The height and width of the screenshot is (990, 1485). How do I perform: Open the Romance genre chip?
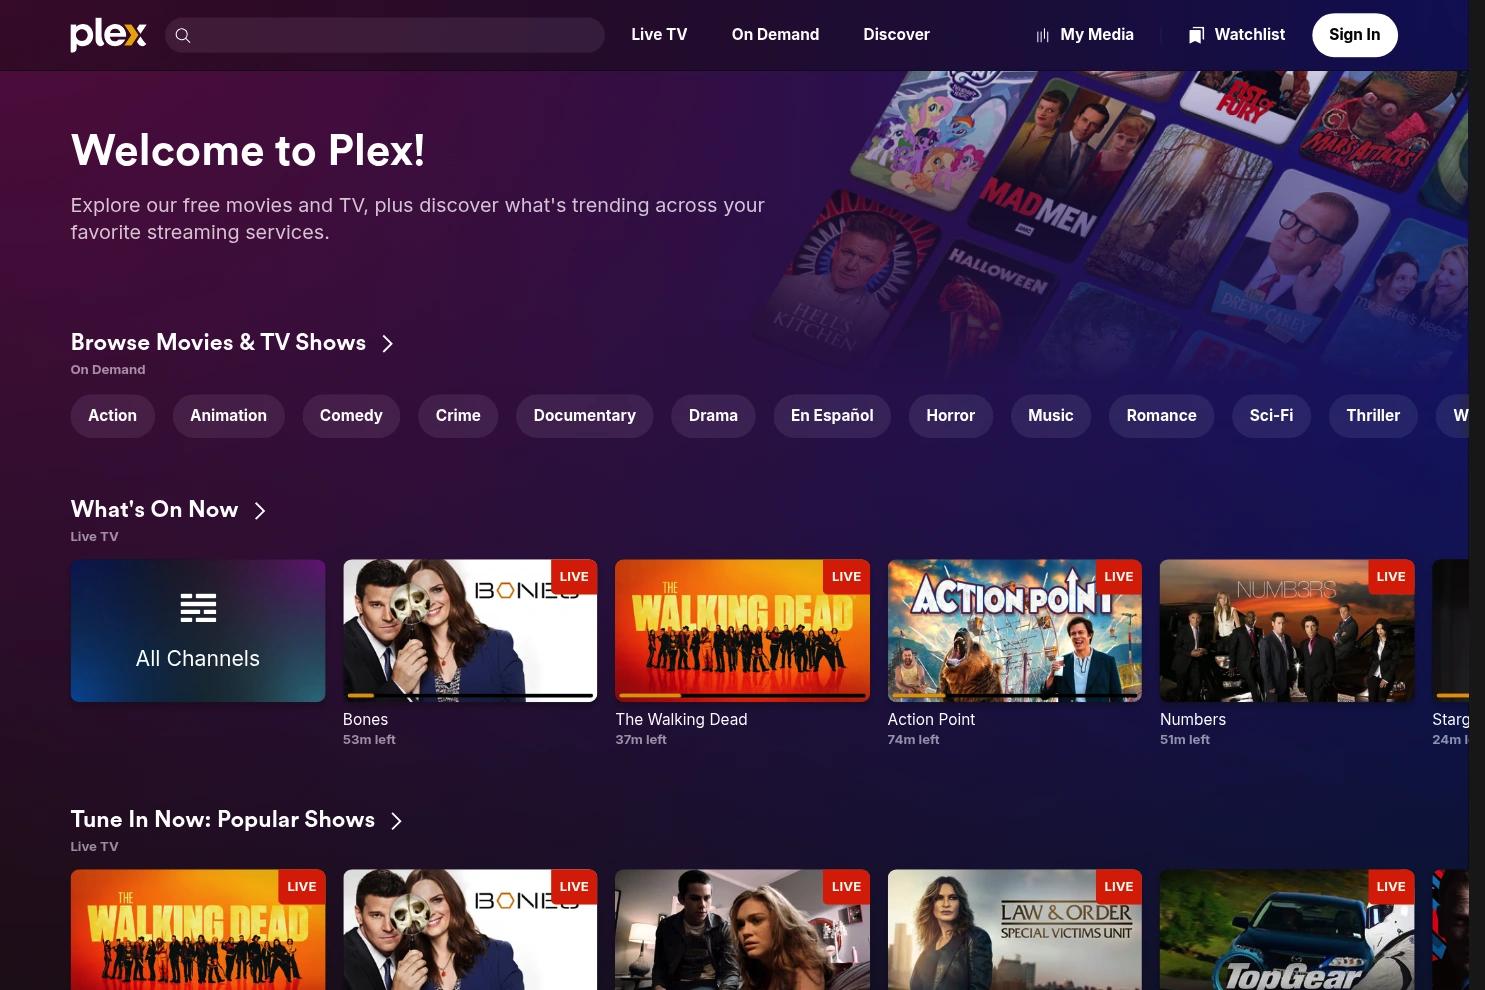pos(1161,416)
